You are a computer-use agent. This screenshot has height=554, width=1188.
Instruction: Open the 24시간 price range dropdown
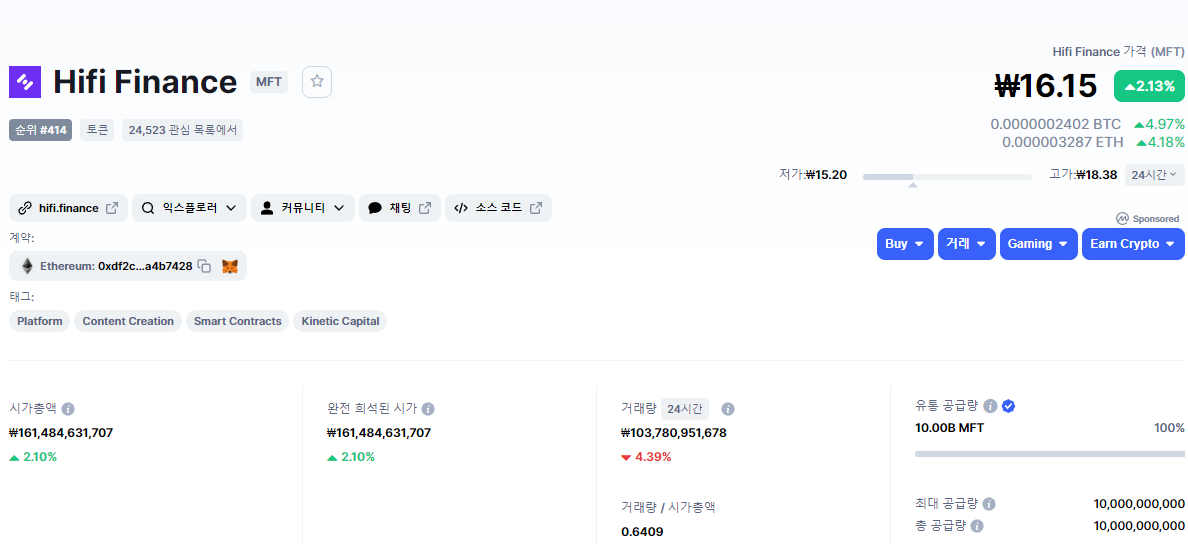coord(1155,175)
